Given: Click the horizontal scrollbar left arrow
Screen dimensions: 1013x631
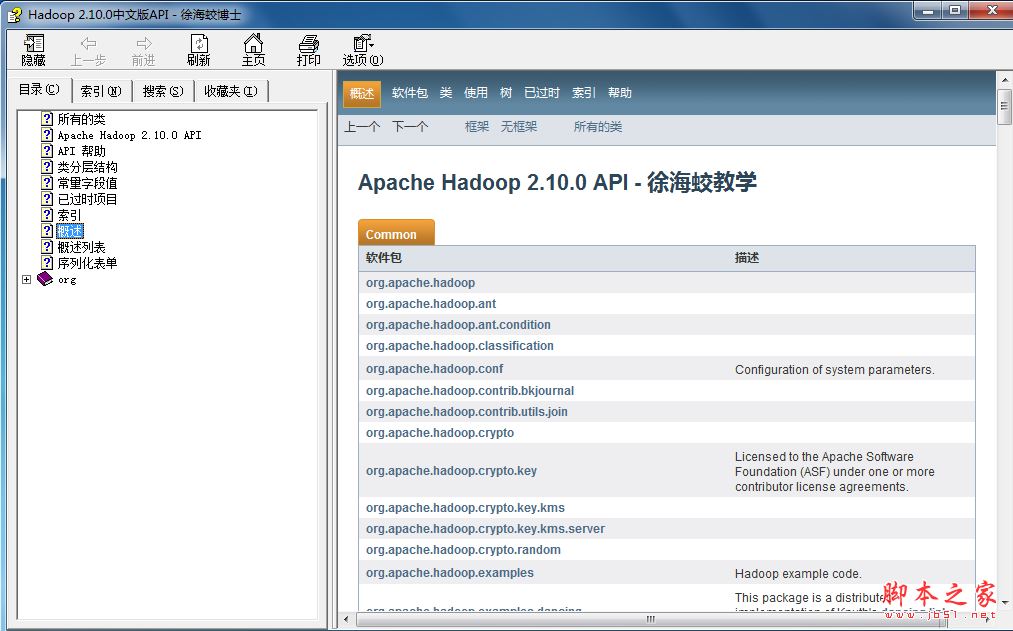Looking at the screenshot, I should coord(346,619).
